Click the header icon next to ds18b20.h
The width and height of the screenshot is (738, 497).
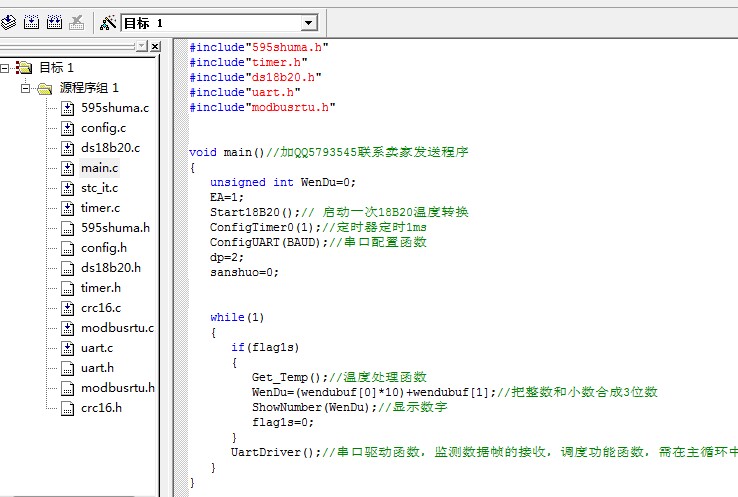(67, 269)
